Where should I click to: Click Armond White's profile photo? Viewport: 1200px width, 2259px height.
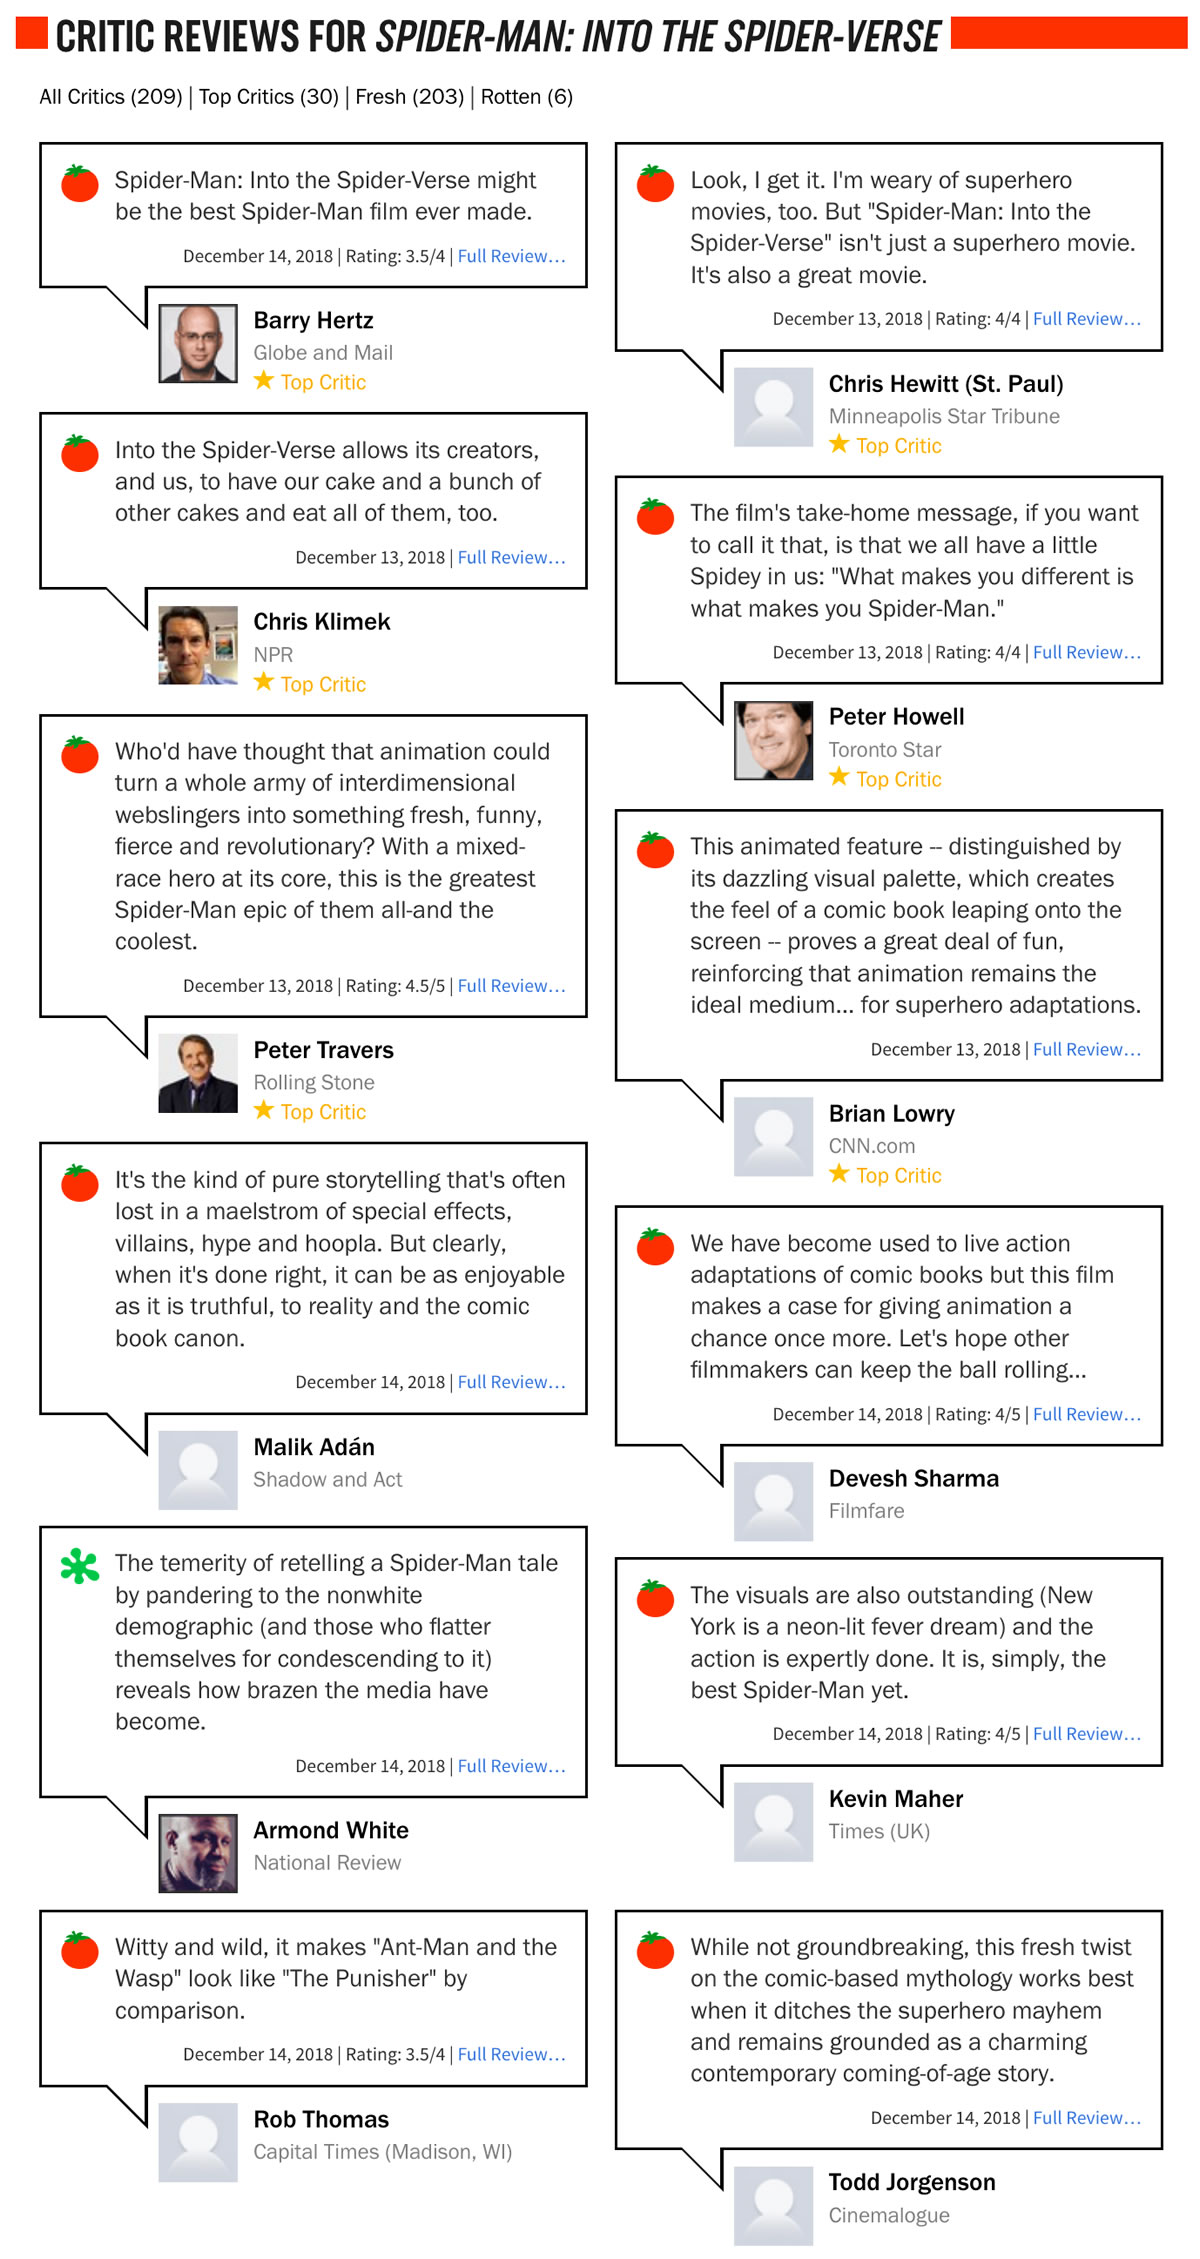[198, 1853]
